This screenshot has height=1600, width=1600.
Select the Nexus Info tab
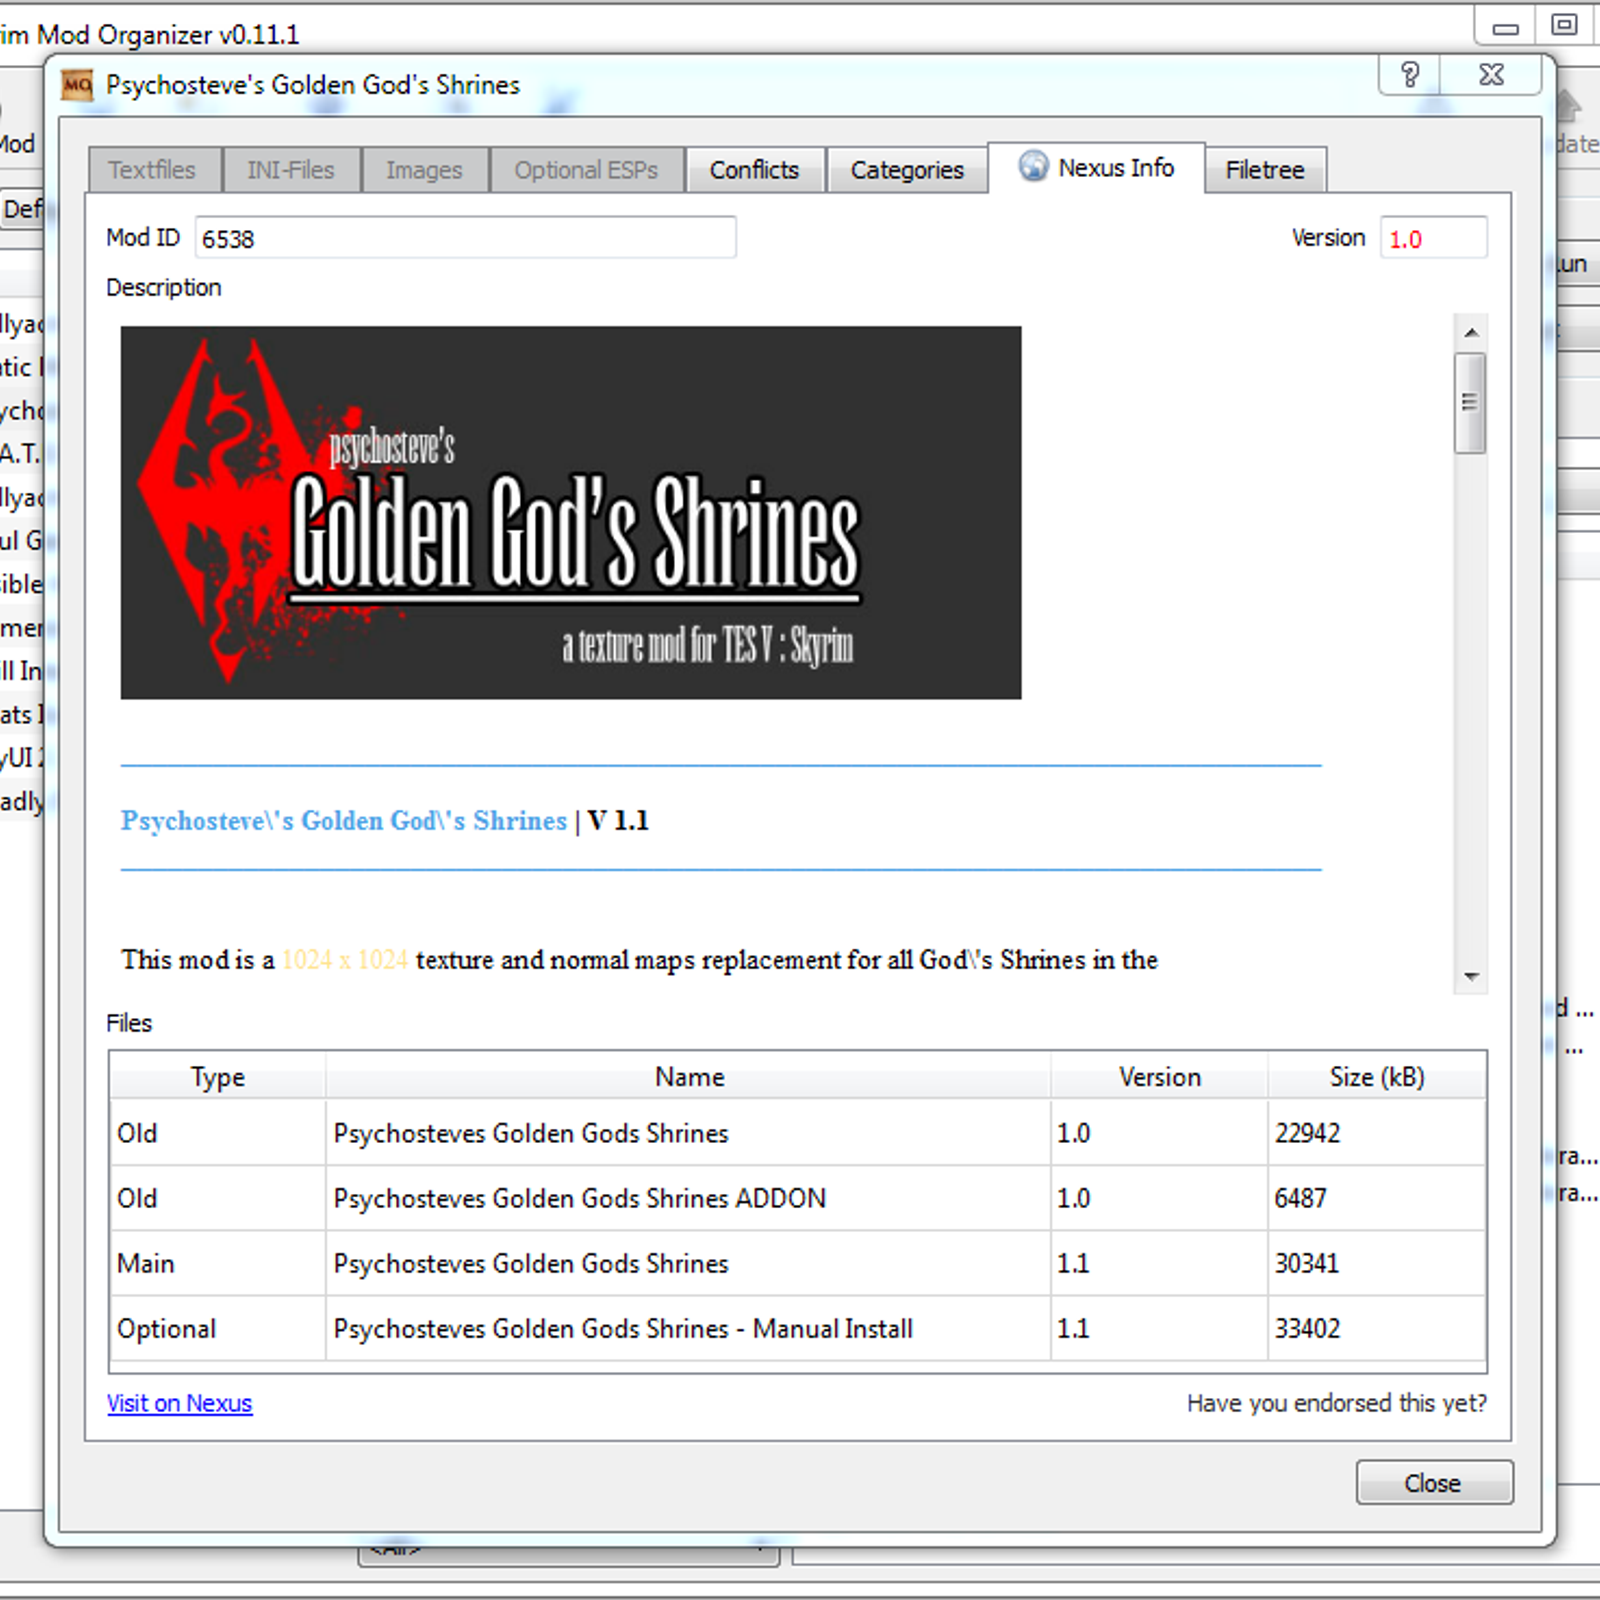pyautogui.click(x=1097, y=168)
